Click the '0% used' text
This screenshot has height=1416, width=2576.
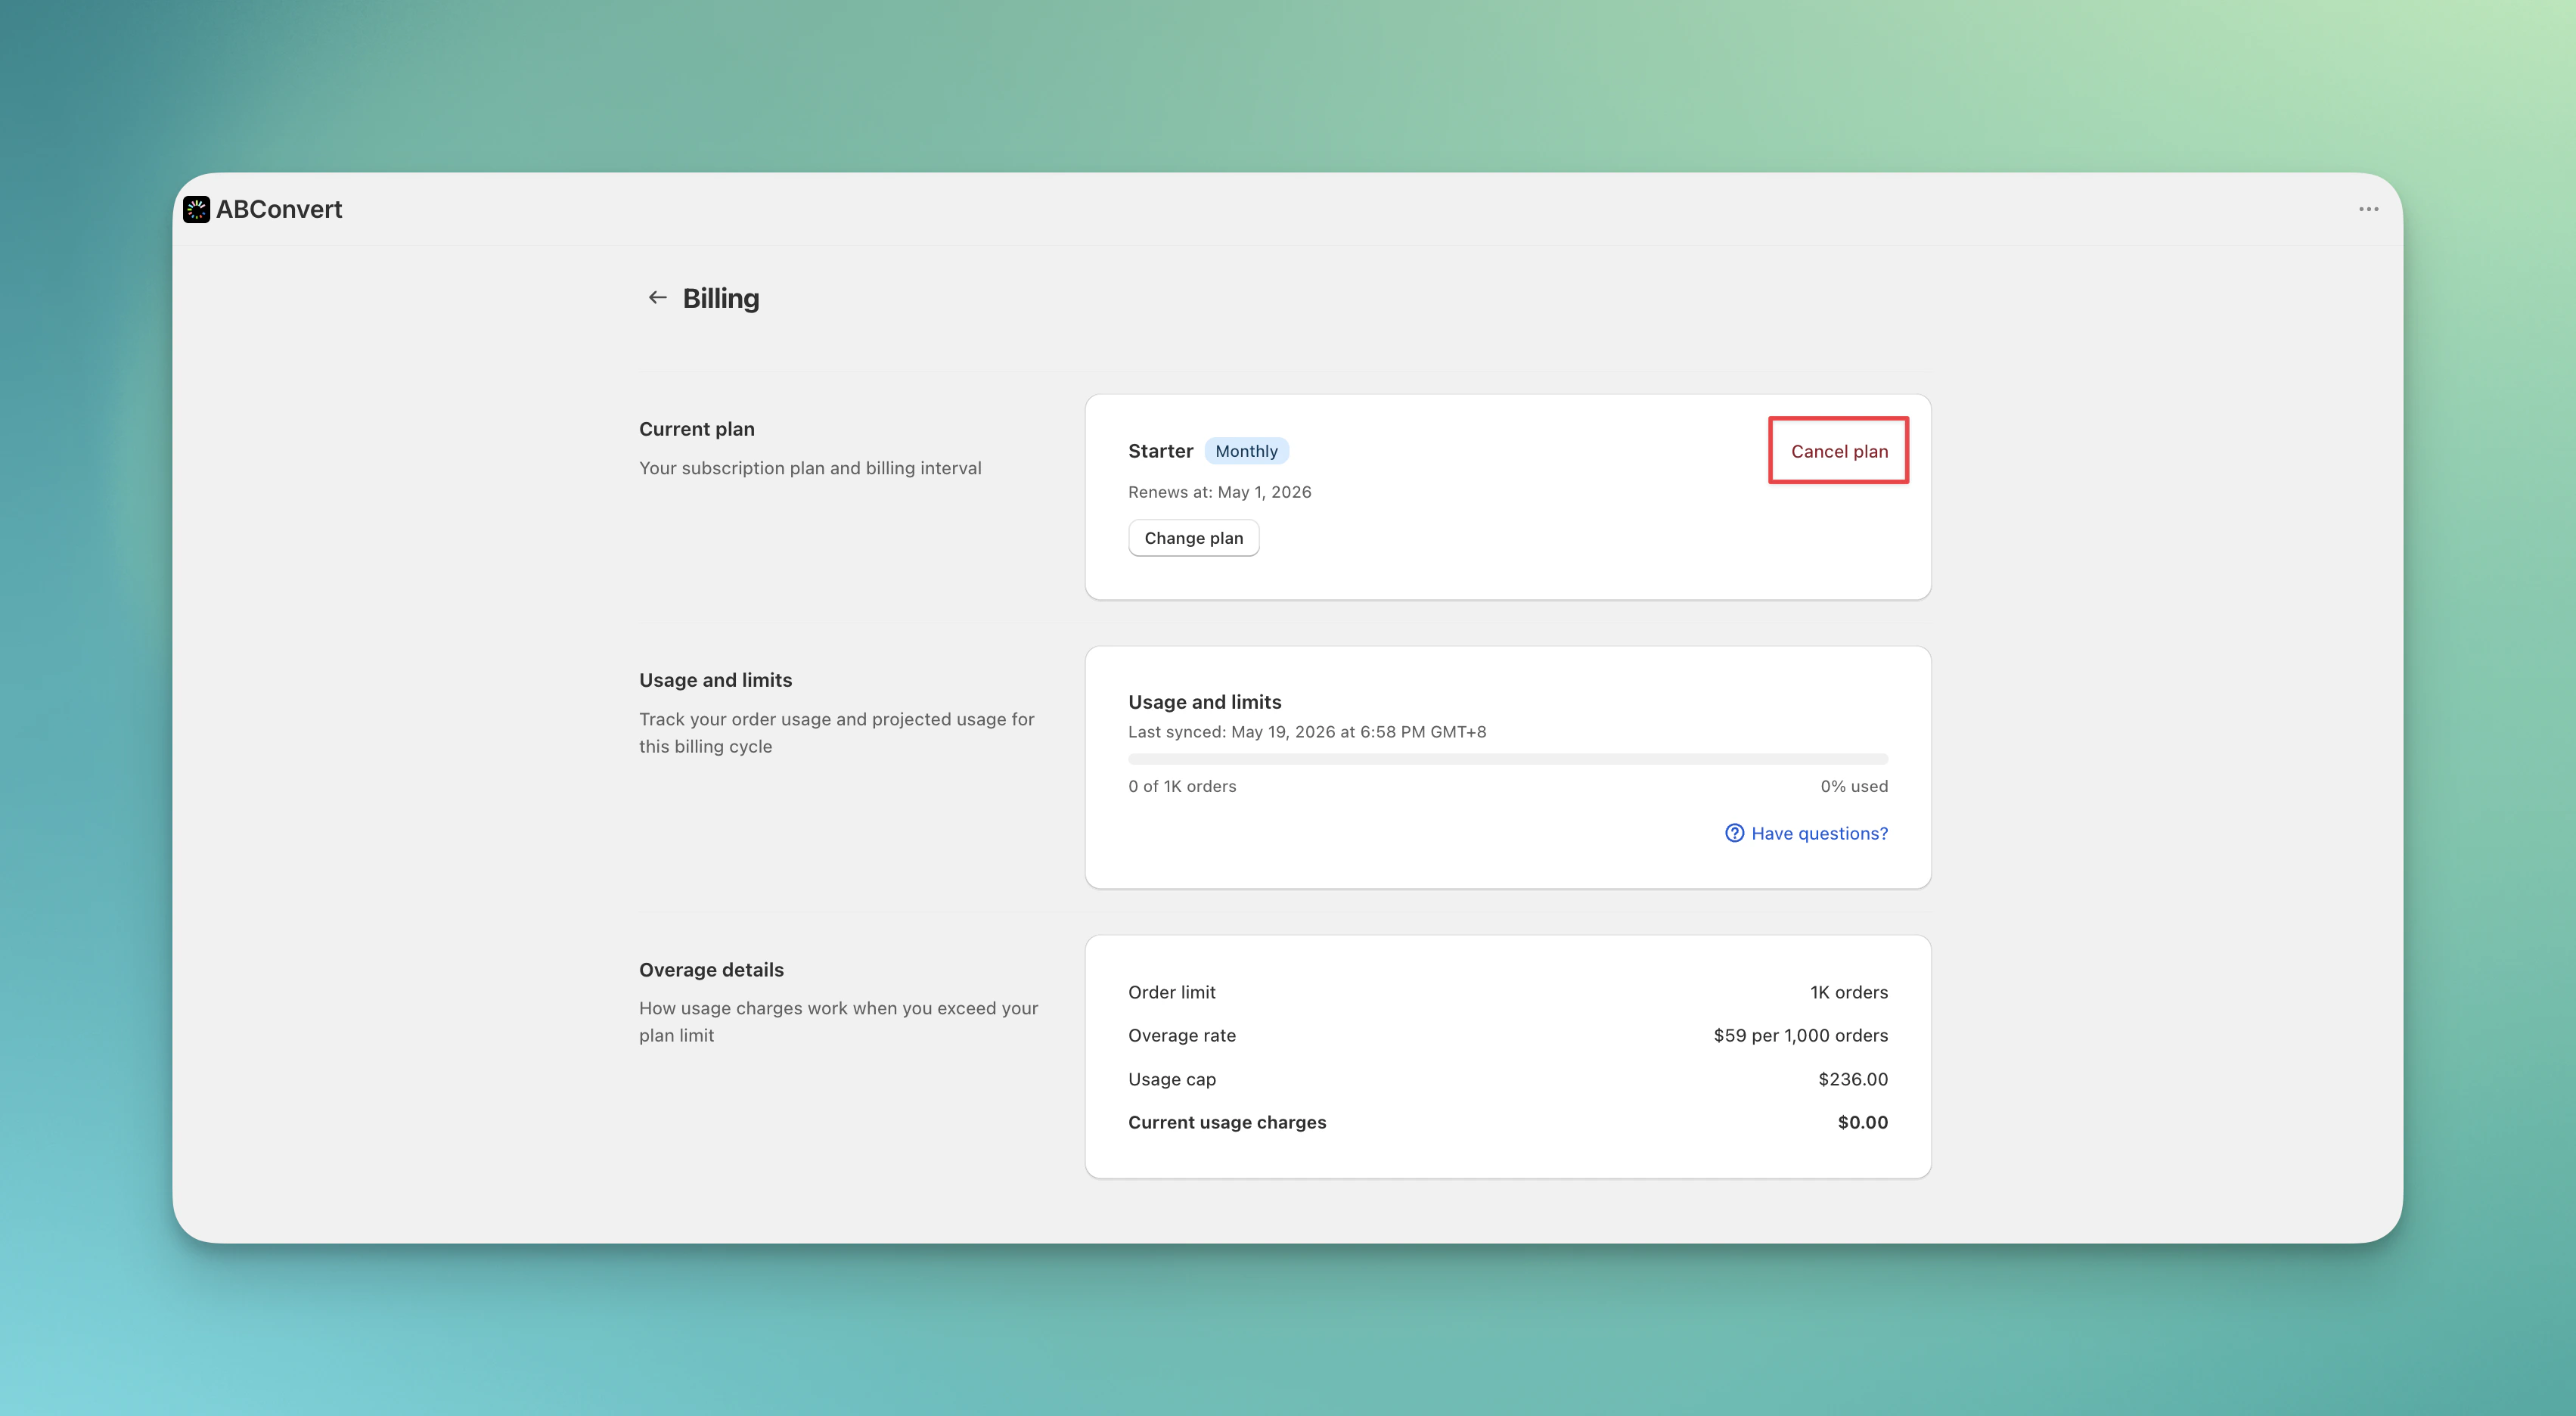[x=1854, y=786]
